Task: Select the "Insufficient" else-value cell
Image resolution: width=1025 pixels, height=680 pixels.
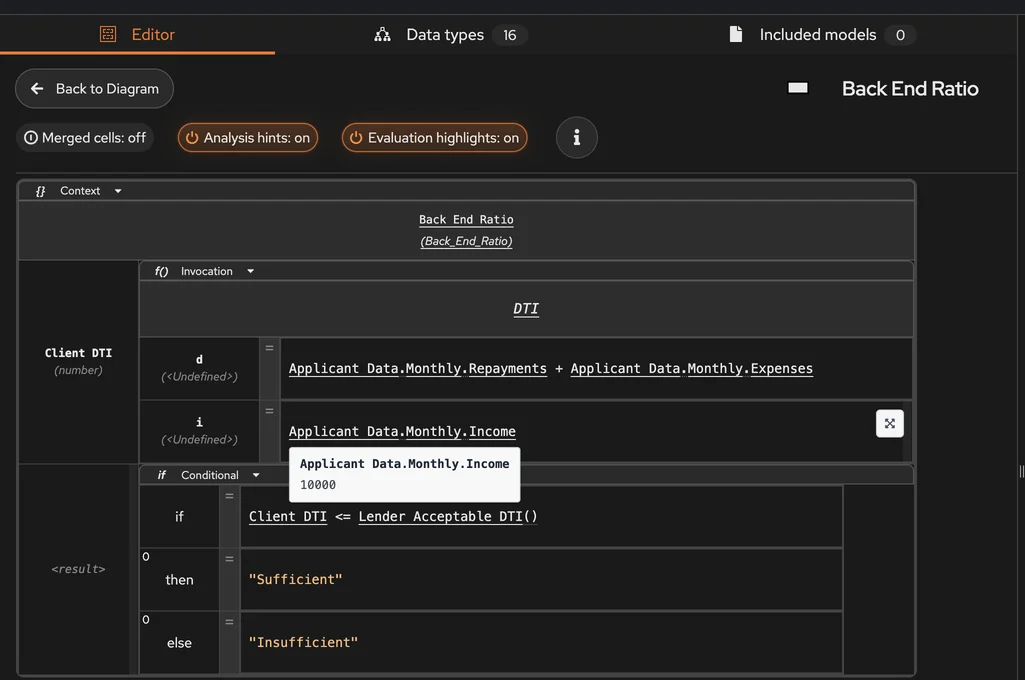Action: [x=541, y=643]
